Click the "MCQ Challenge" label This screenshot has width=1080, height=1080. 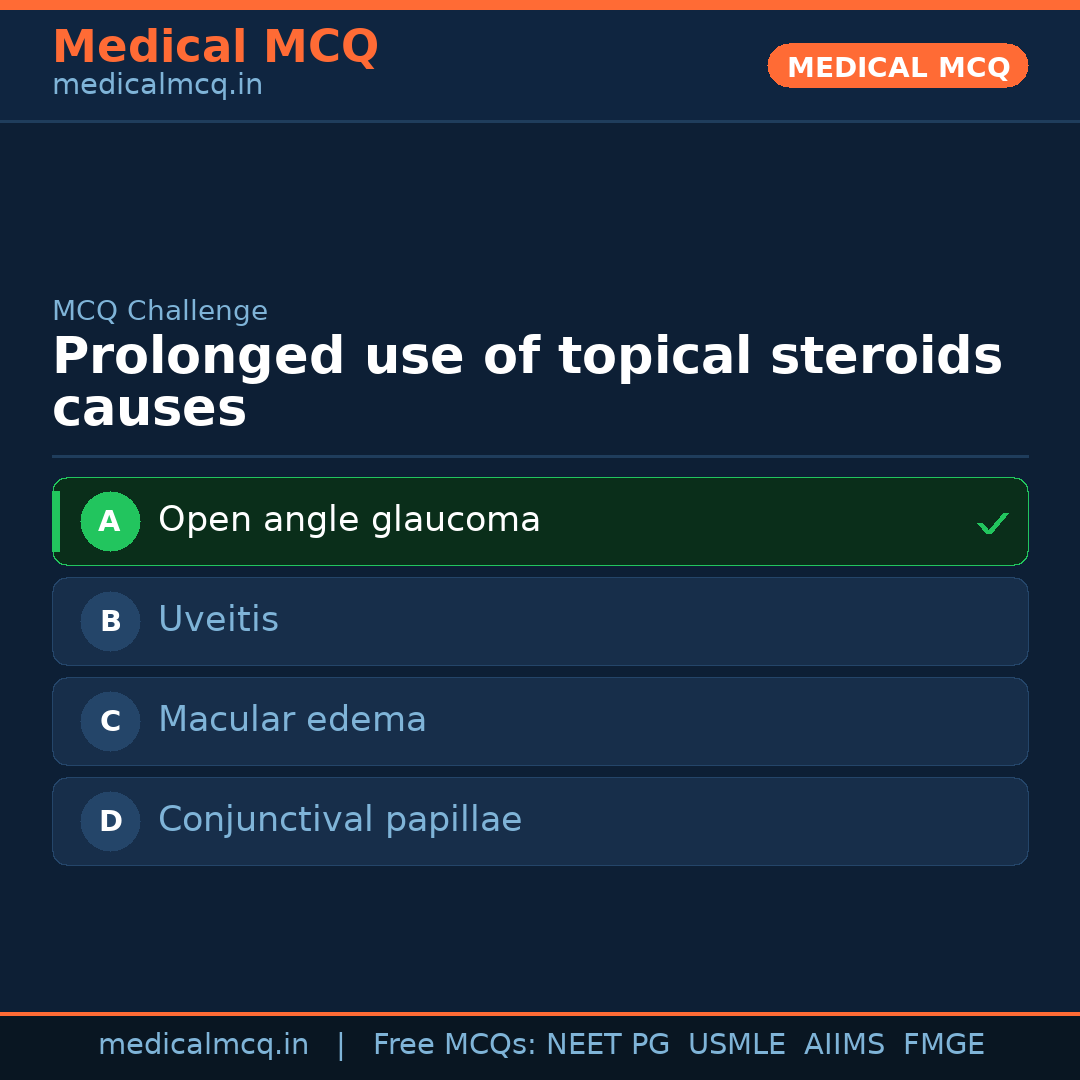(x=160, y=311)
